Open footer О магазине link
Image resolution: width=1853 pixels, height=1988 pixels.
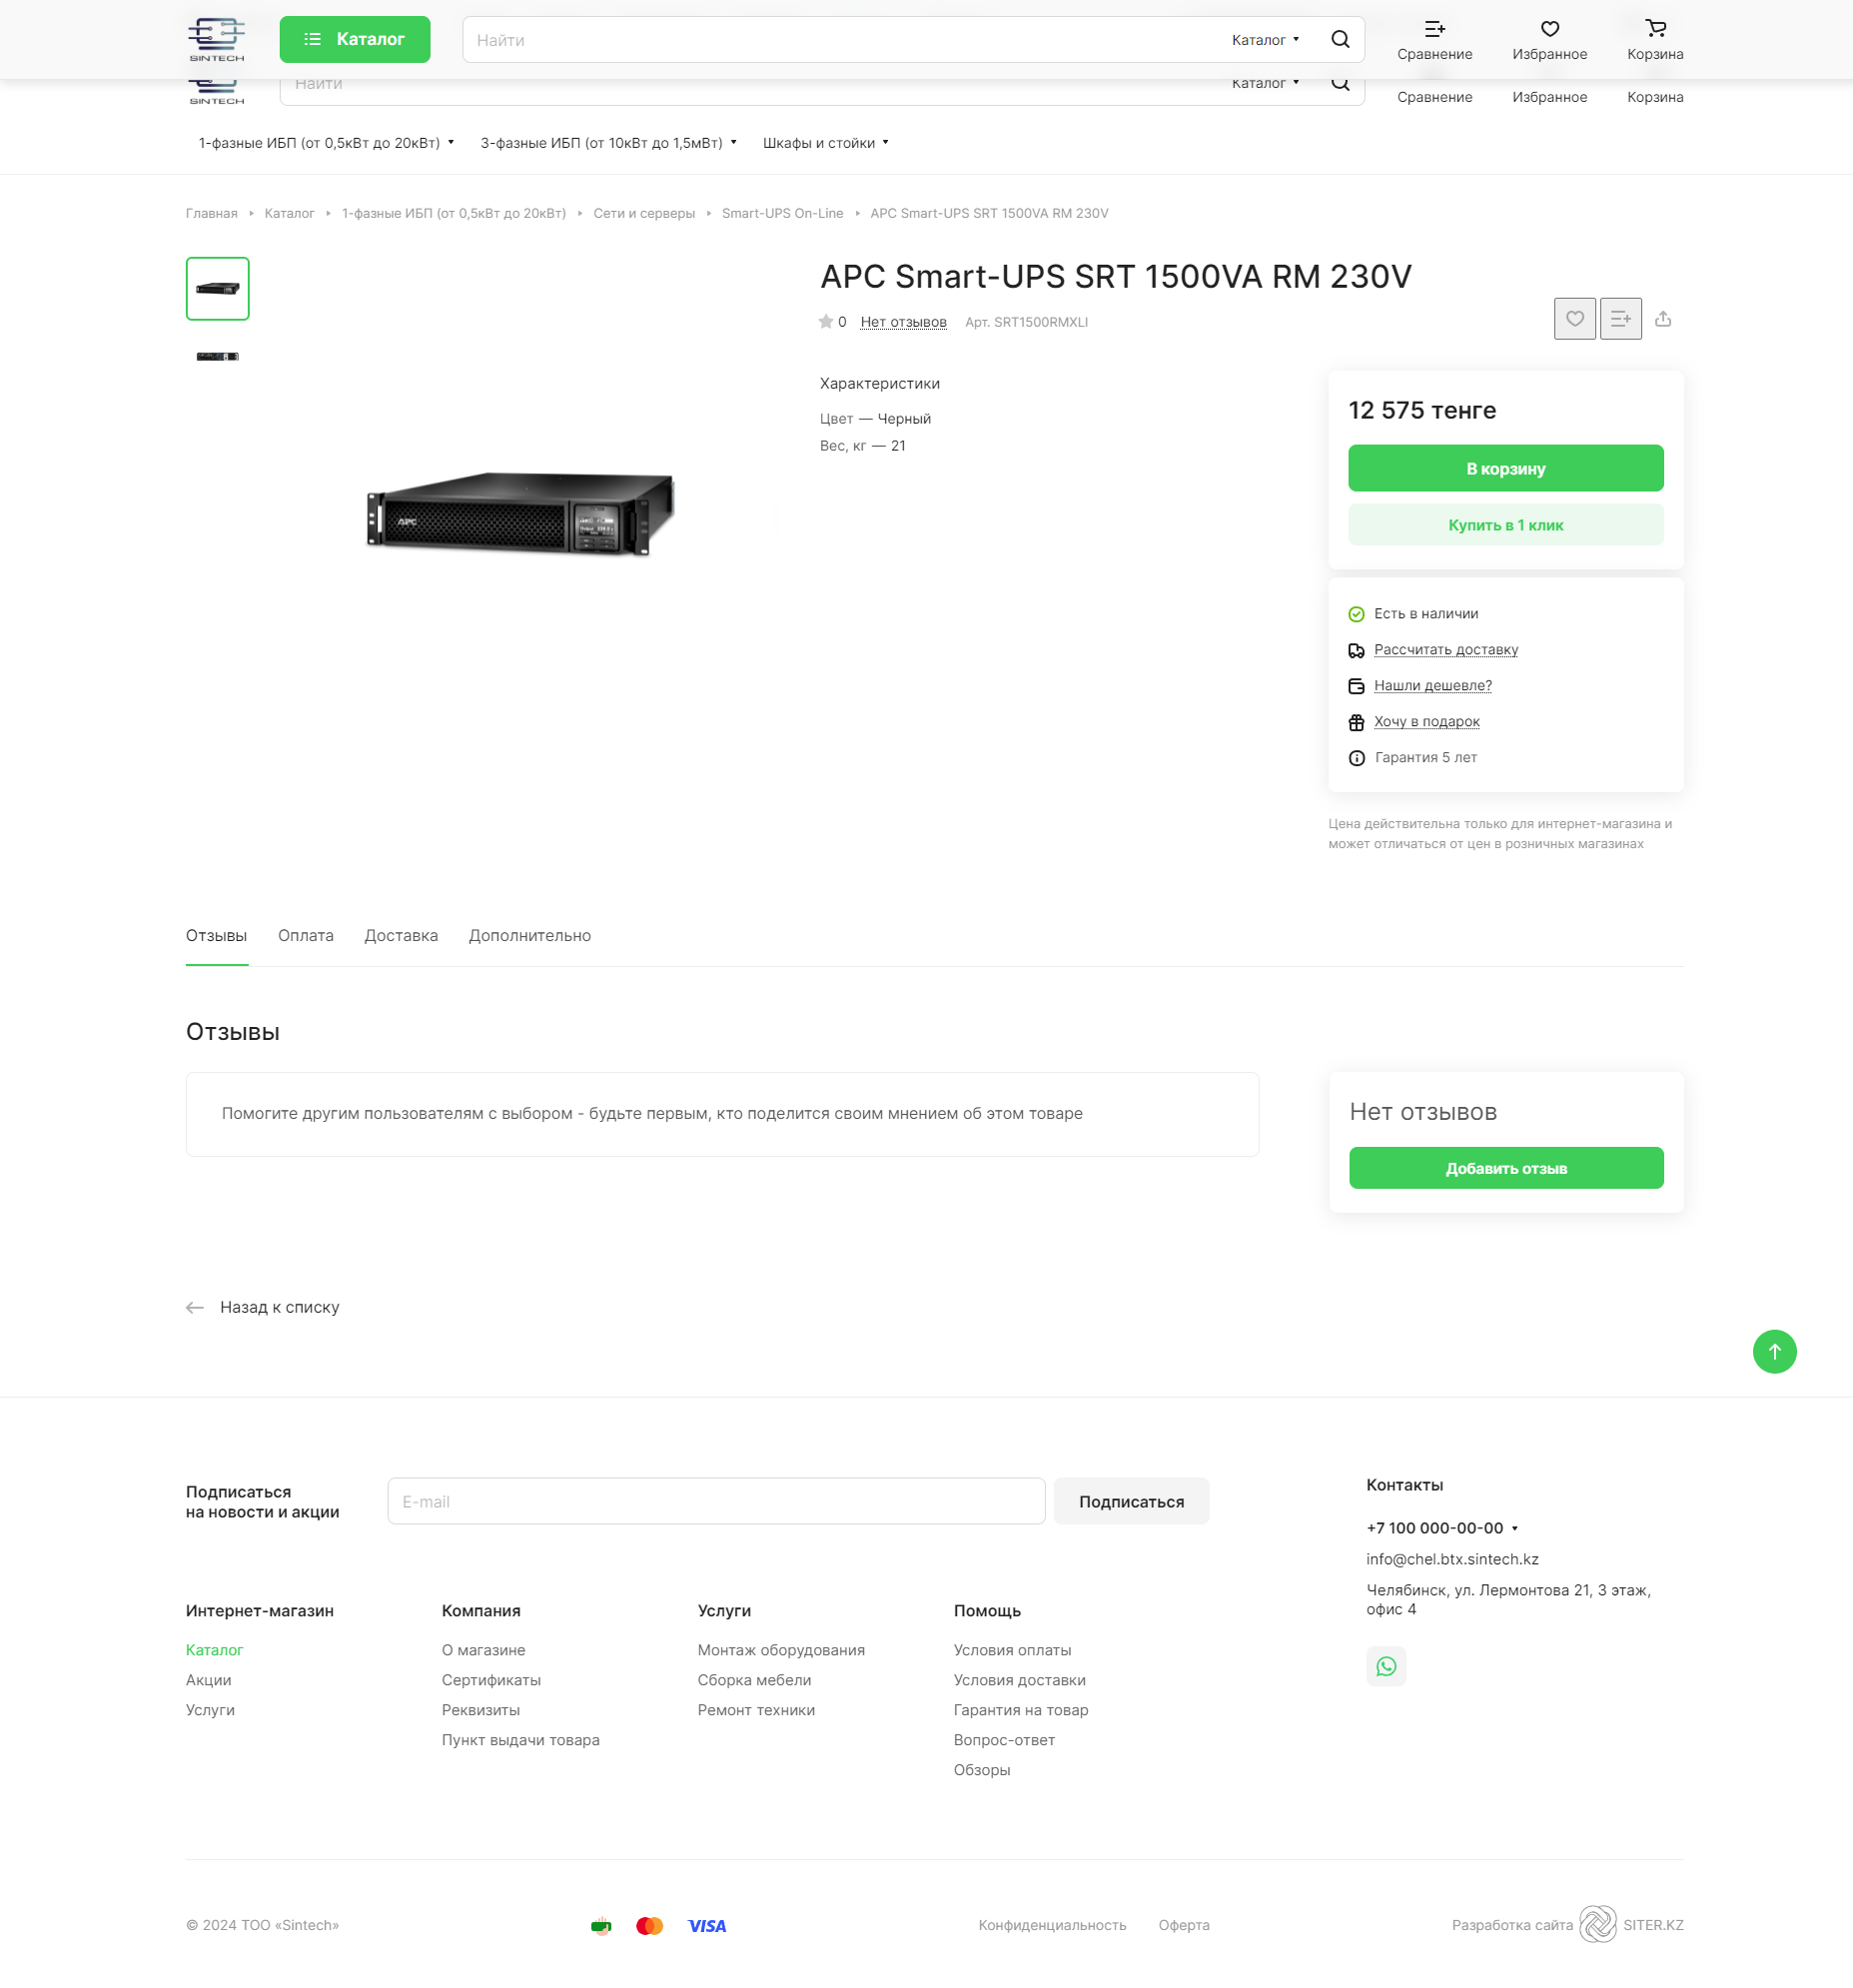pyautogui.click(x=483, y=1650)
